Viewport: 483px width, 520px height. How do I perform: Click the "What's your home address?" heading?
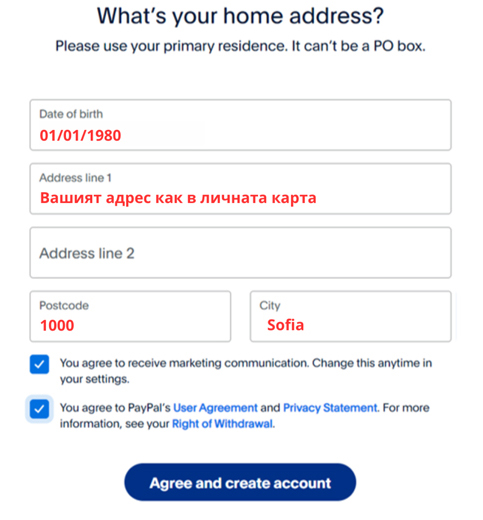point(240,16)
